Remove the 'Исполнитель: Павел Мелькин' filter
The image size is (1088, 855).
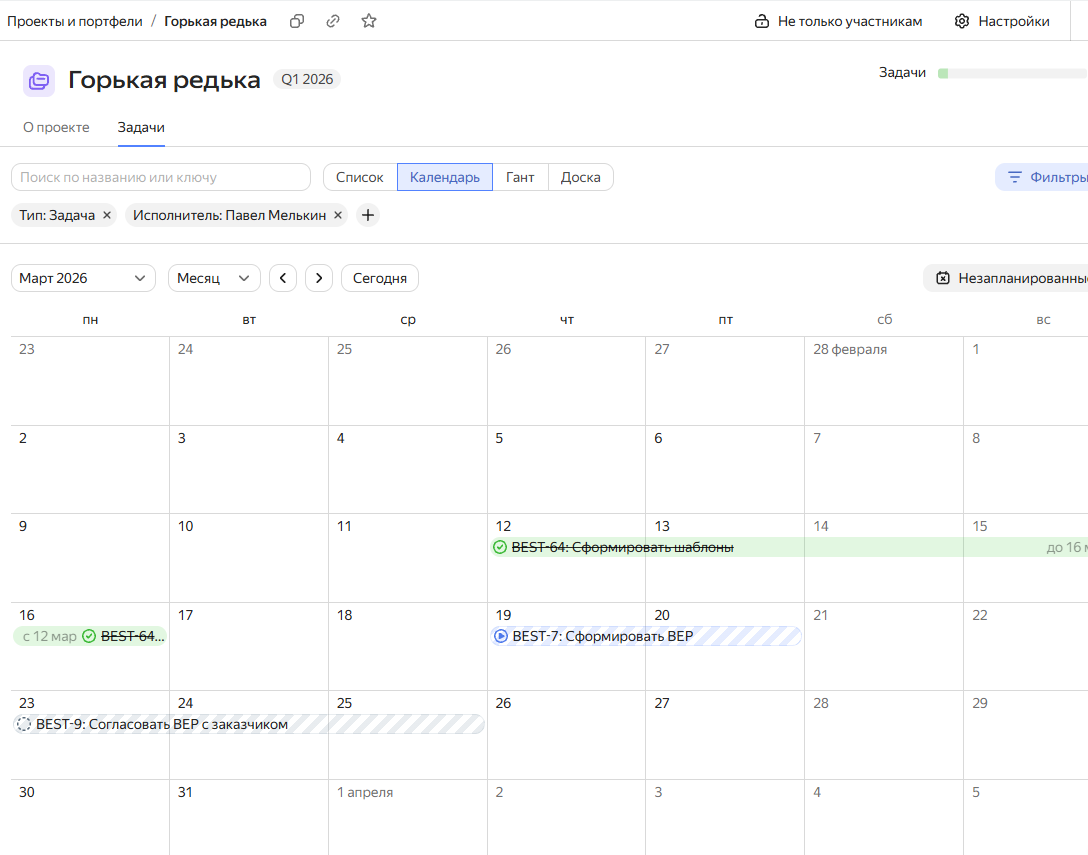pos(338,215)
